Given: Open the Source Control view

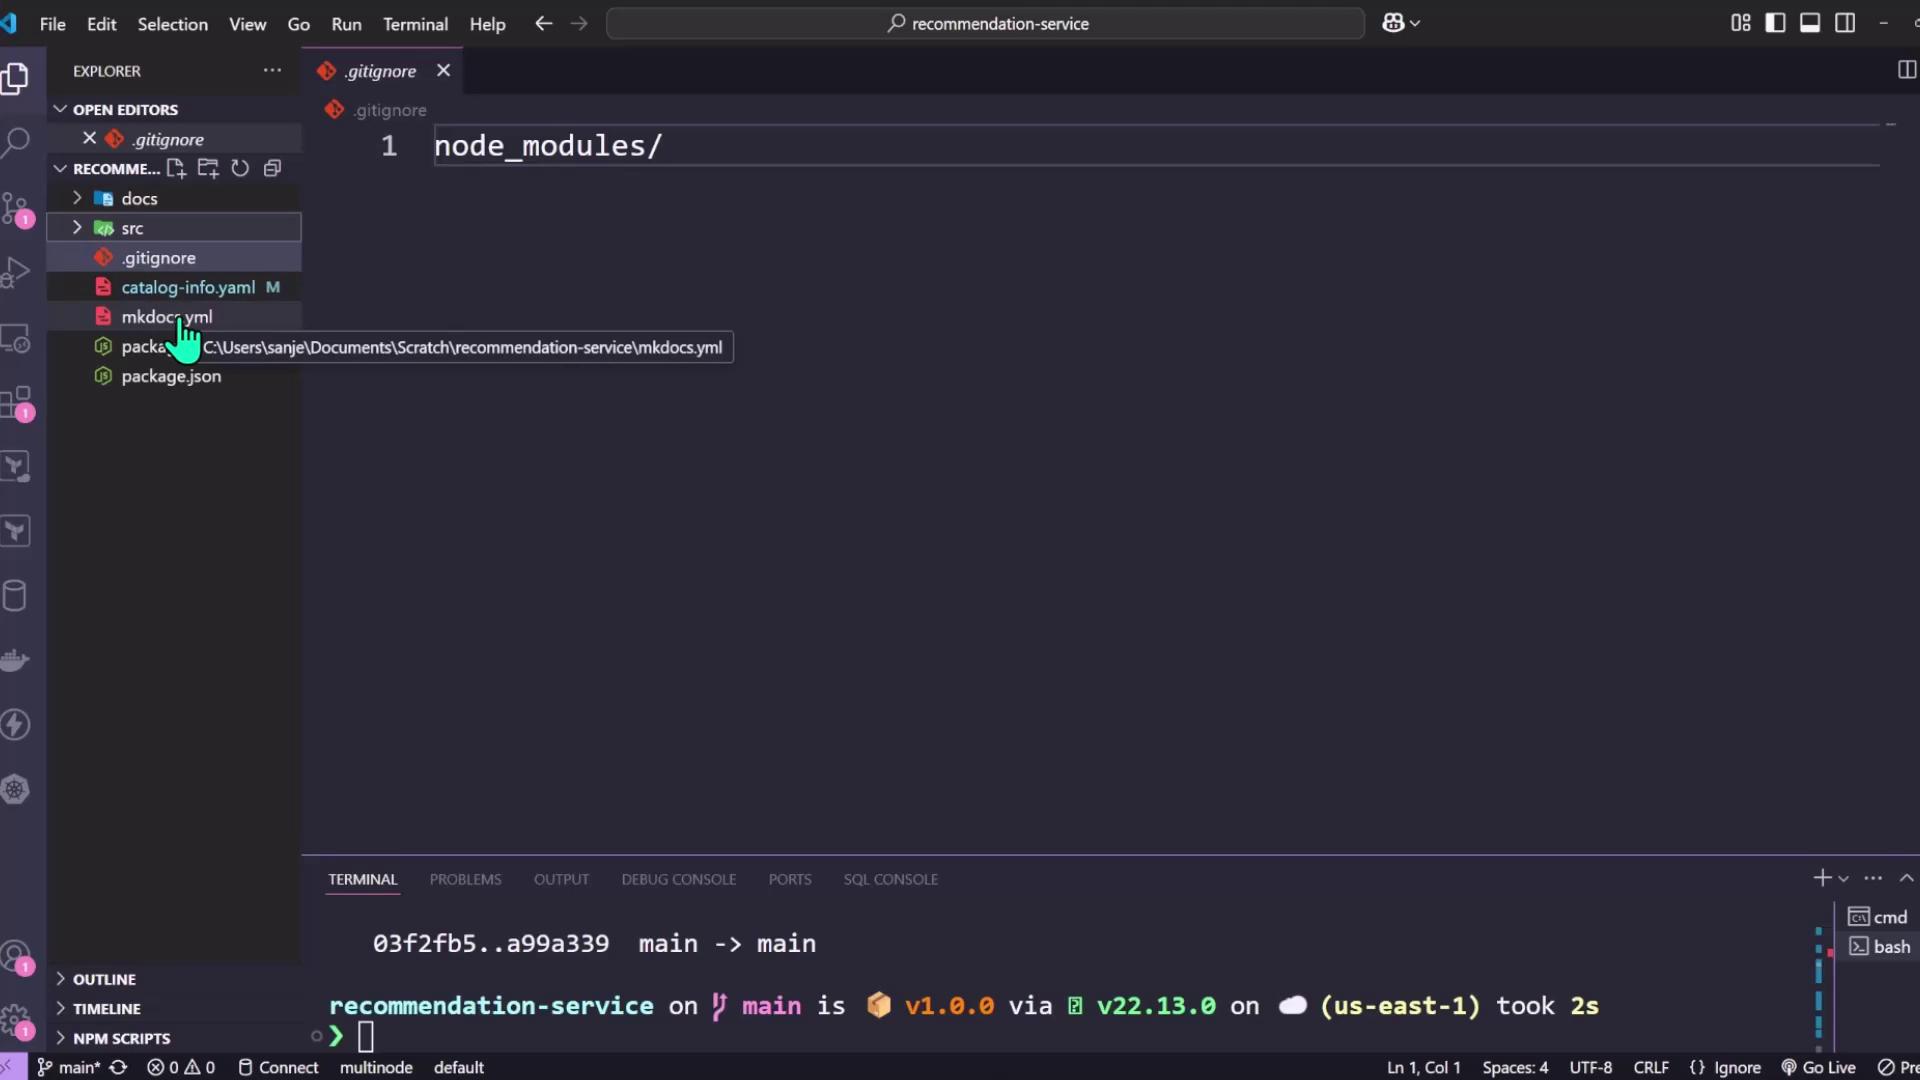Looking at the screenshot, I should 17,209.
